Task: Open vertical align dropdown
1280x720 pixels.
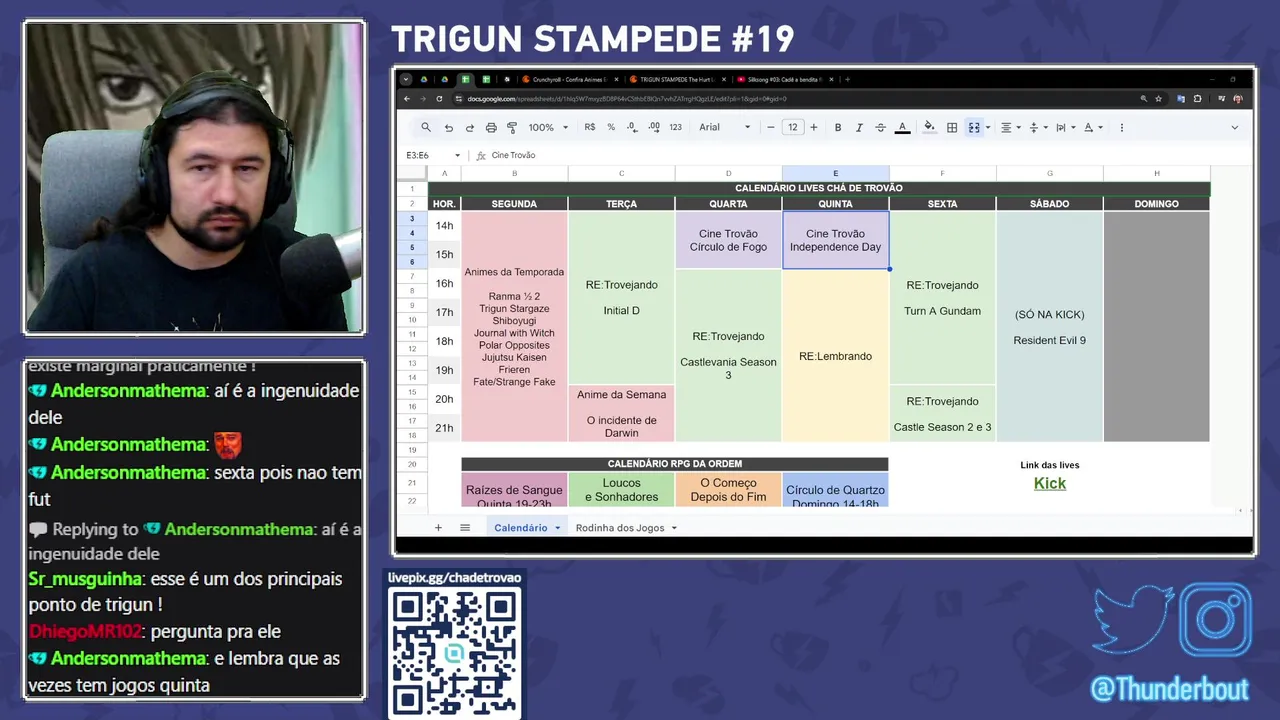Action: point(1038,127)
